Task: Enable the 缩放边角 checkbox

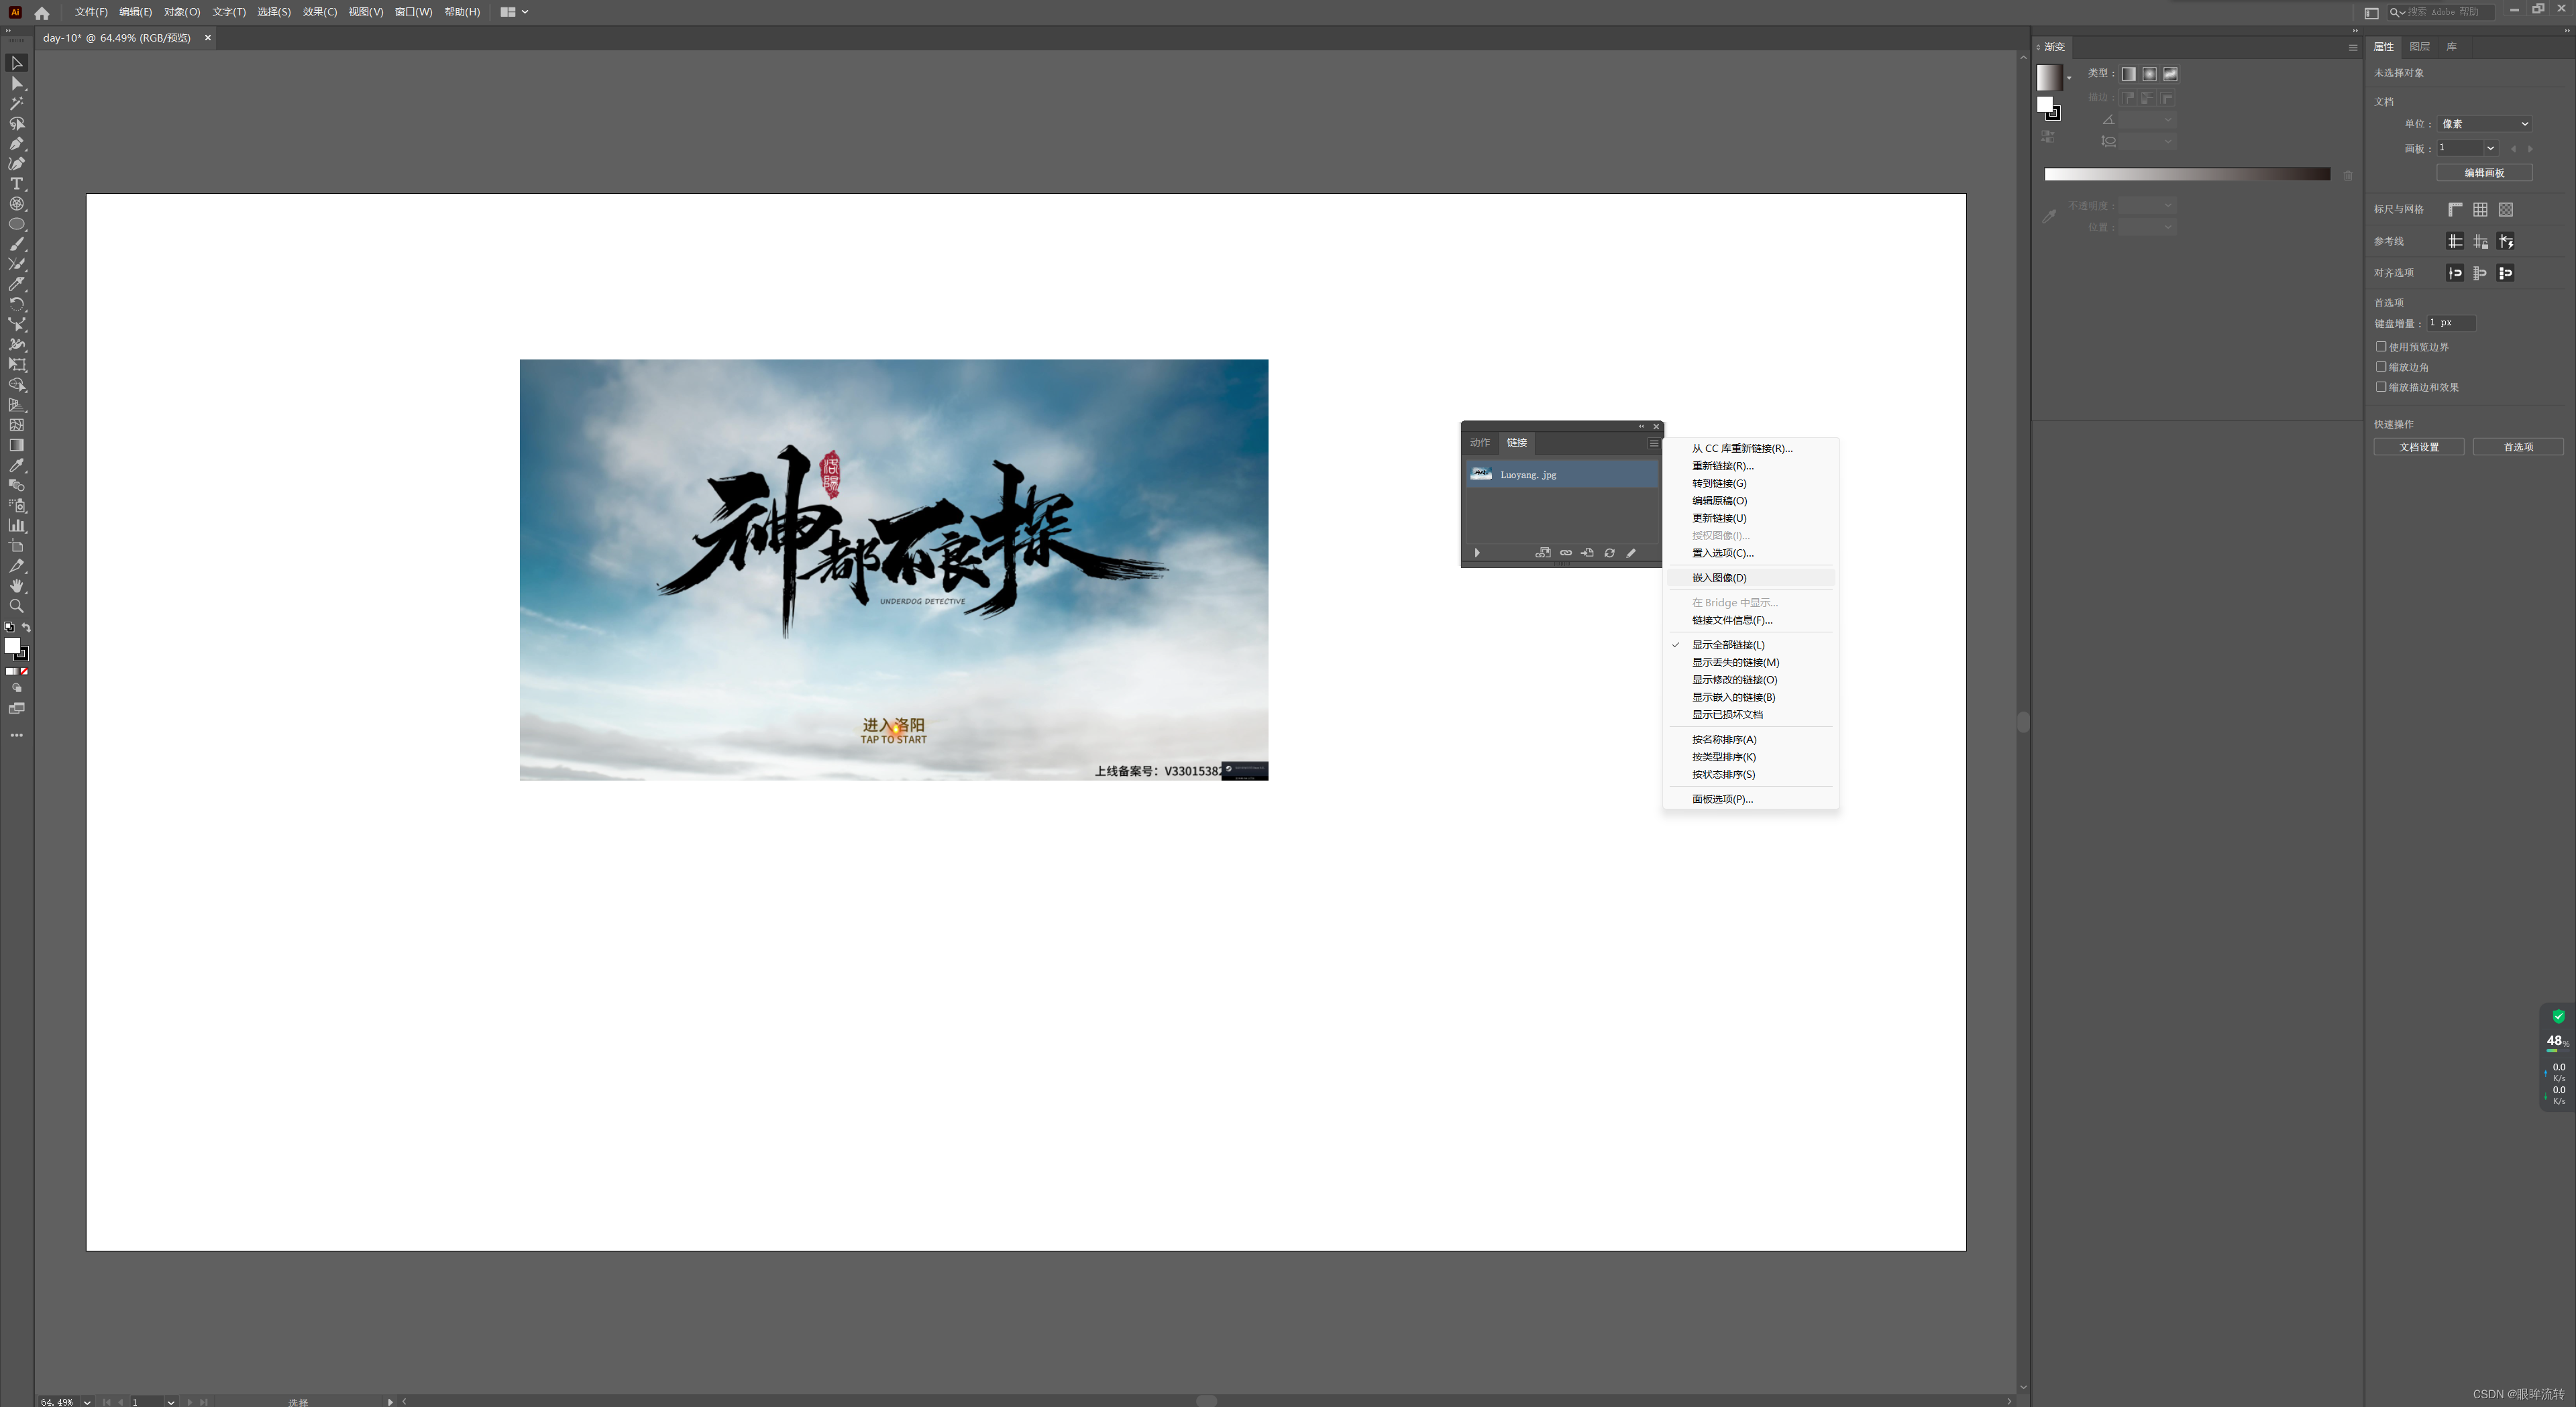Action: pos(2381,367)
